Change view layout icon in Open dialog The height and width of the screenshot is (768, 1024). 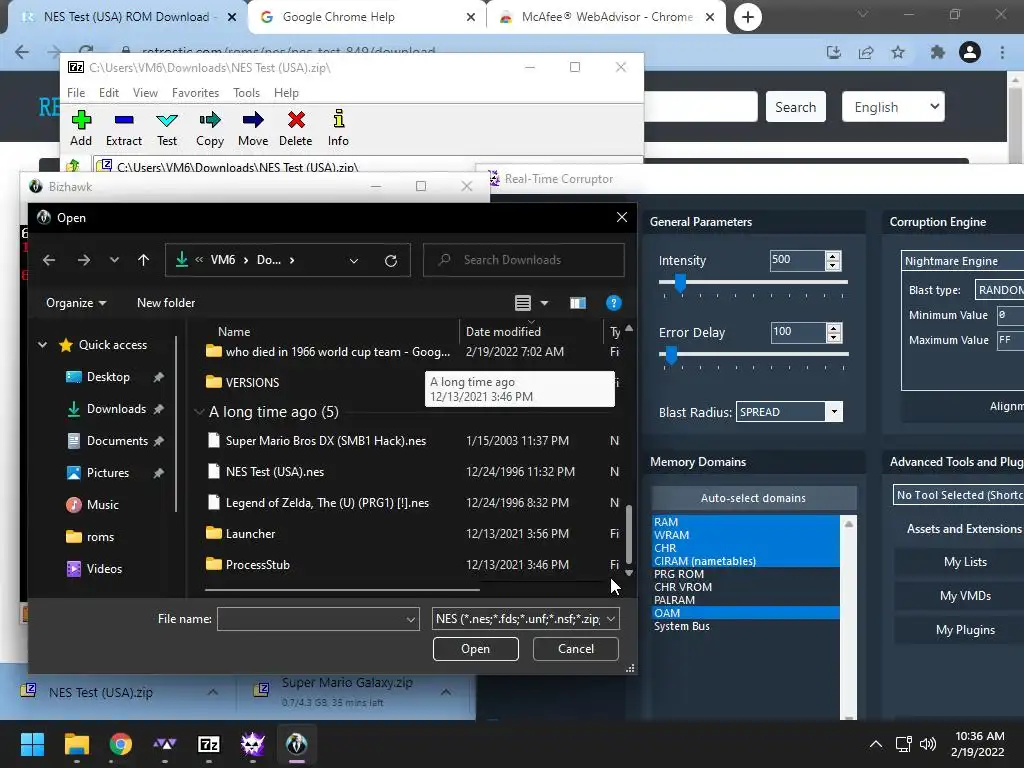pos(523,303)
